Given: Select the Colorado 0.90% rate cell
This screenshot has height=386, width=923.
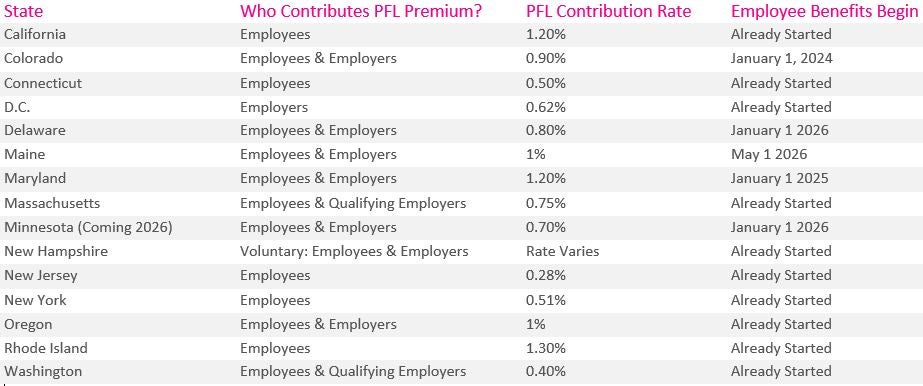Looking at the screenshot, I should tap(546, 58).
